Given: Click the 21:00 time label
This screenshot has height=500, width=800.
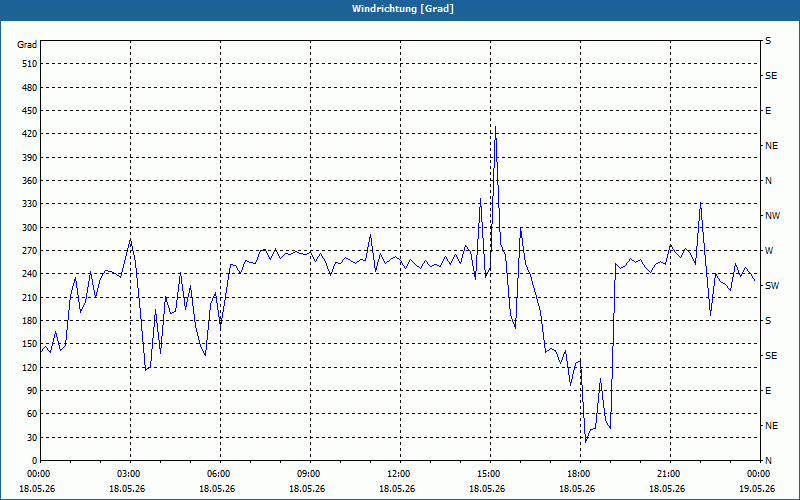Looking at the screenshot, I should click(x=668, y=474).
